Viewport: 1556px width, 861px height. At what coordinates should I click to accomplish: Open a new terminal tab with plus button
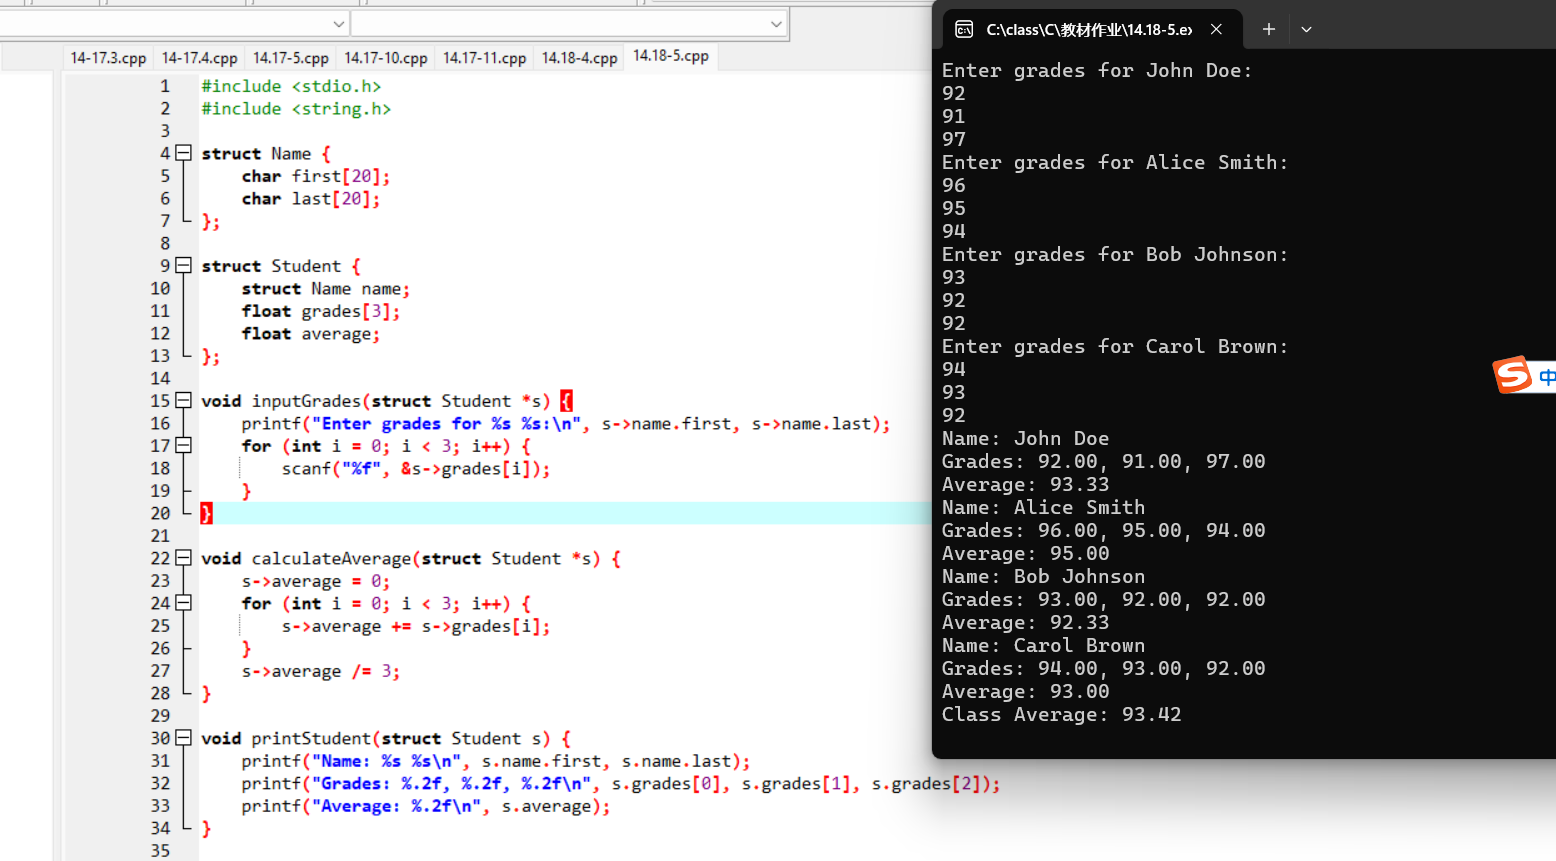point(1268,30)
